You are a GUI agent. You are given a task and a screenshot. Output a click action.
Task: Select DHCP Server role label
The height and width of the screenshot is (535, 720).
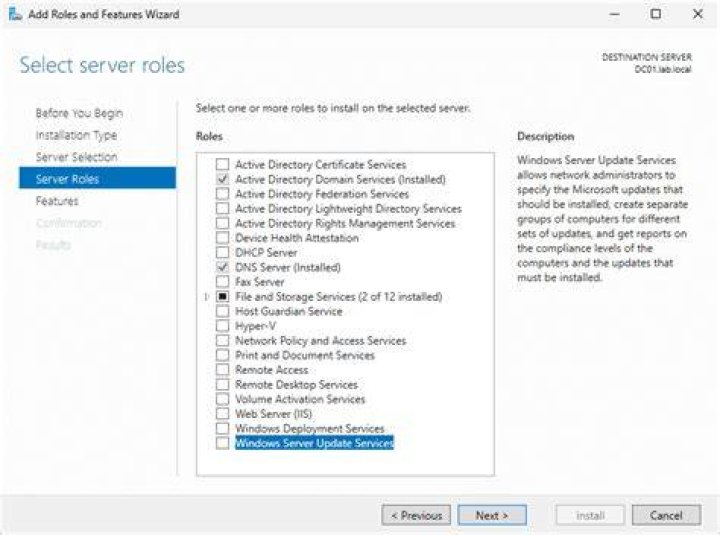[x=266, y=253]
